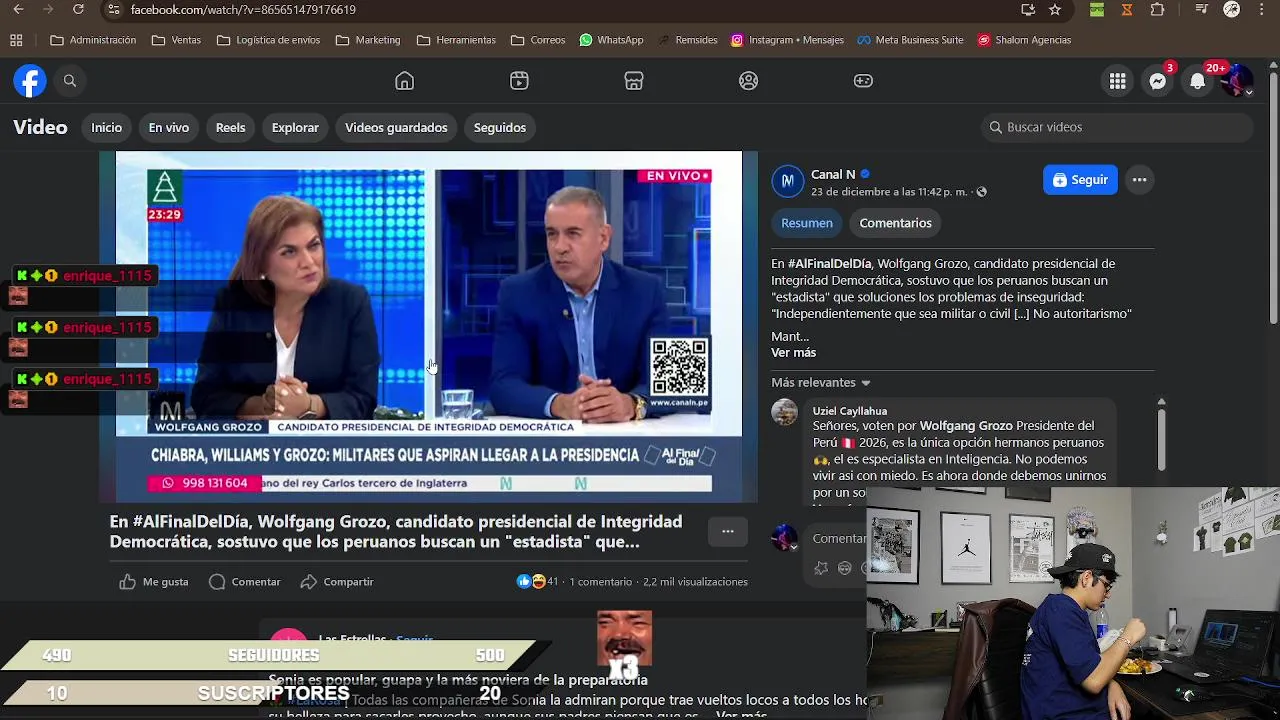This screenshot has height=720, width=1280.
Task: Open the Marketing bookmark folder
Action: [368, 40]
